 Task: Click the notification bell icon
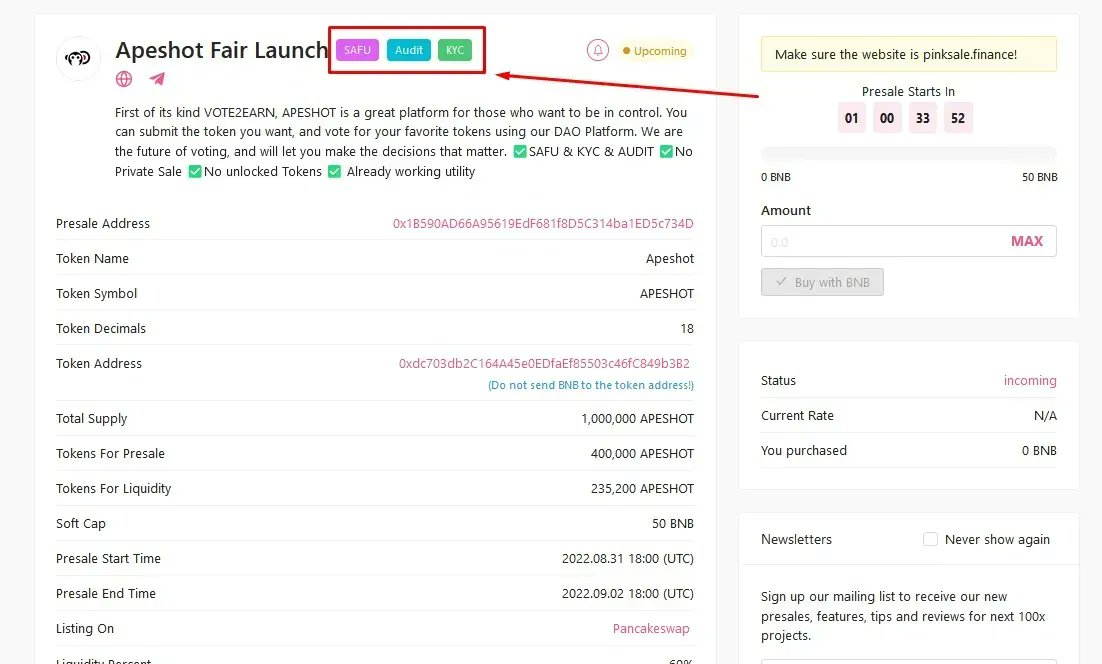coord(597,51)
